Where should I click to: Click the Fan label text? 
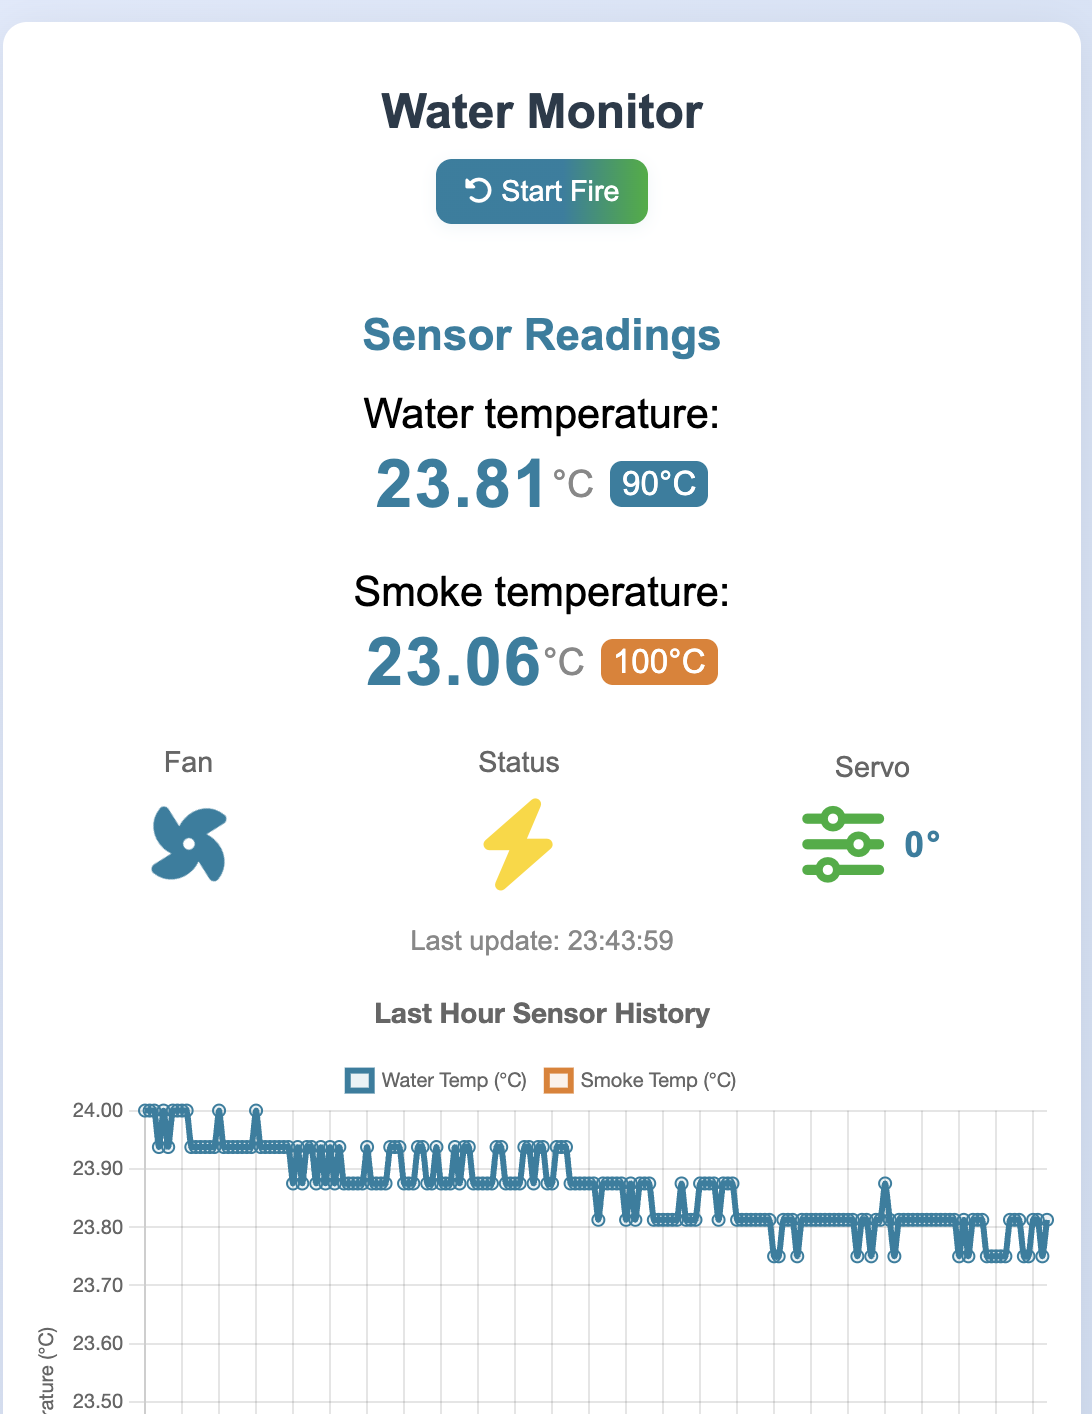188,763
